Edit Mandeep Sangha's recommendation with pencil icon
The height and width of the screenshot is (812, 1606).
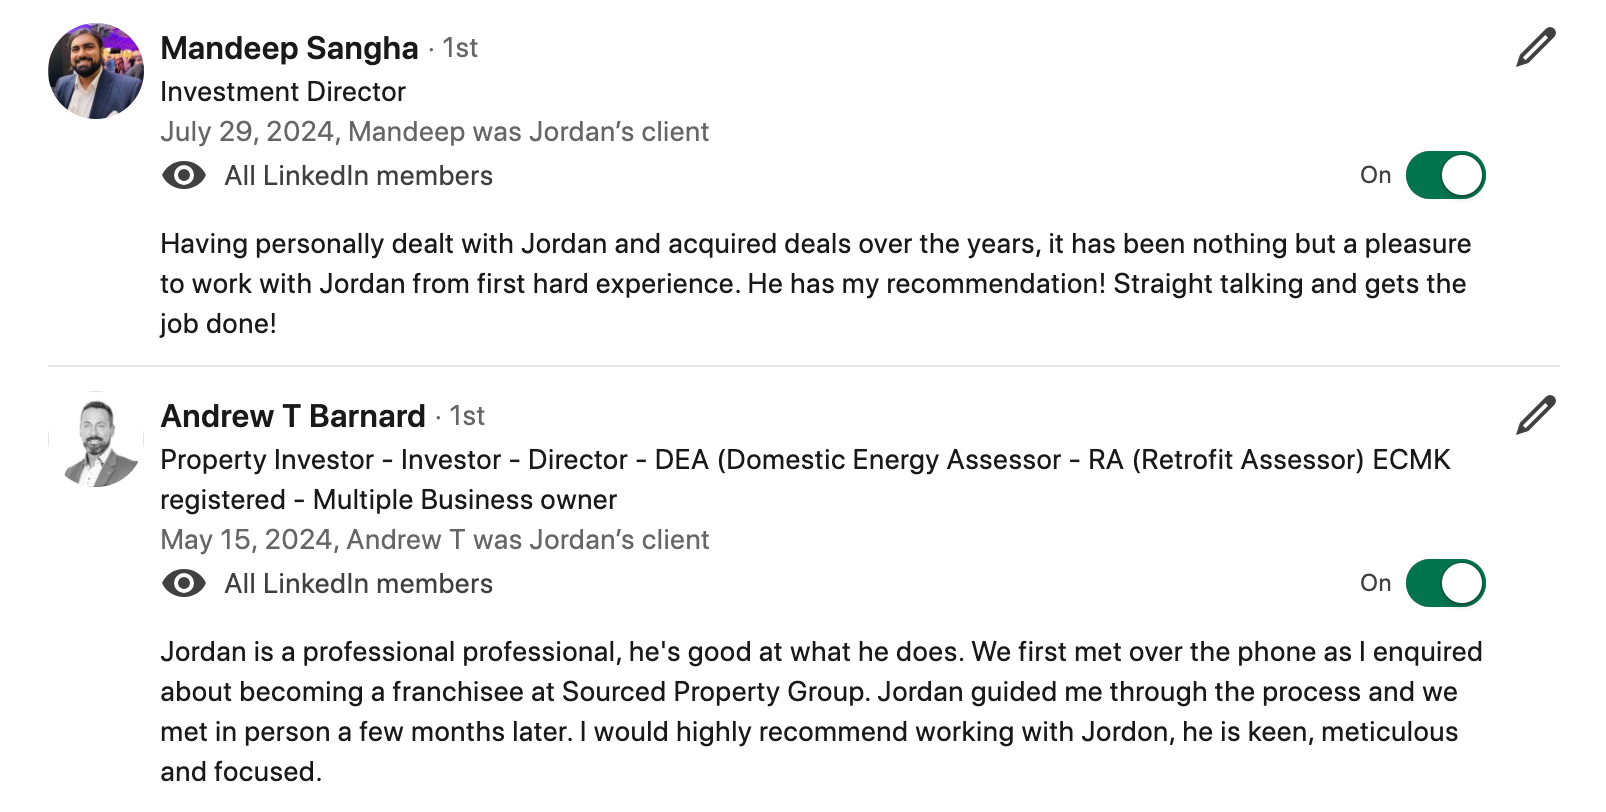[1535, 47]
